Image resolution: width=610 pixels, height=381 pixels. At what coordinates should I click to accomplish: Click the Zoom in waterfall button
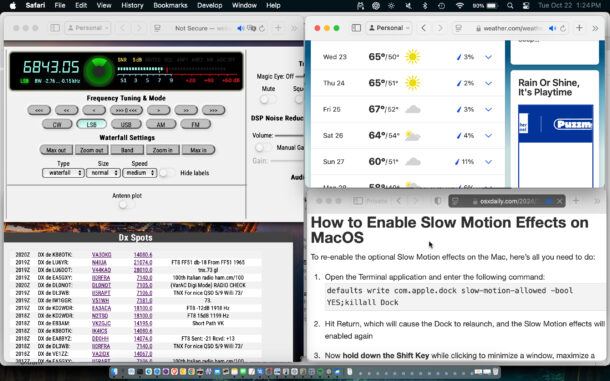[163, 150]
